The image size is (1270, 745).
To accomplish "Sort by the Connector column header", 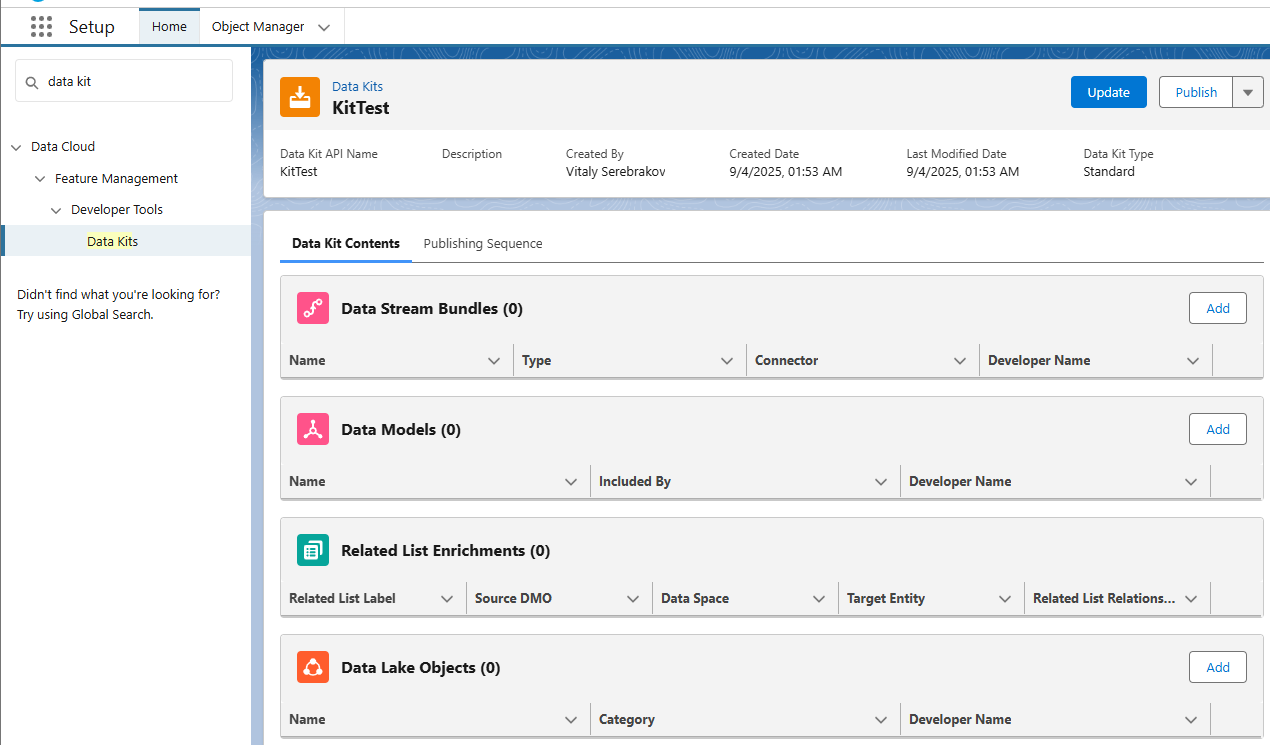I will pos(787,360).
